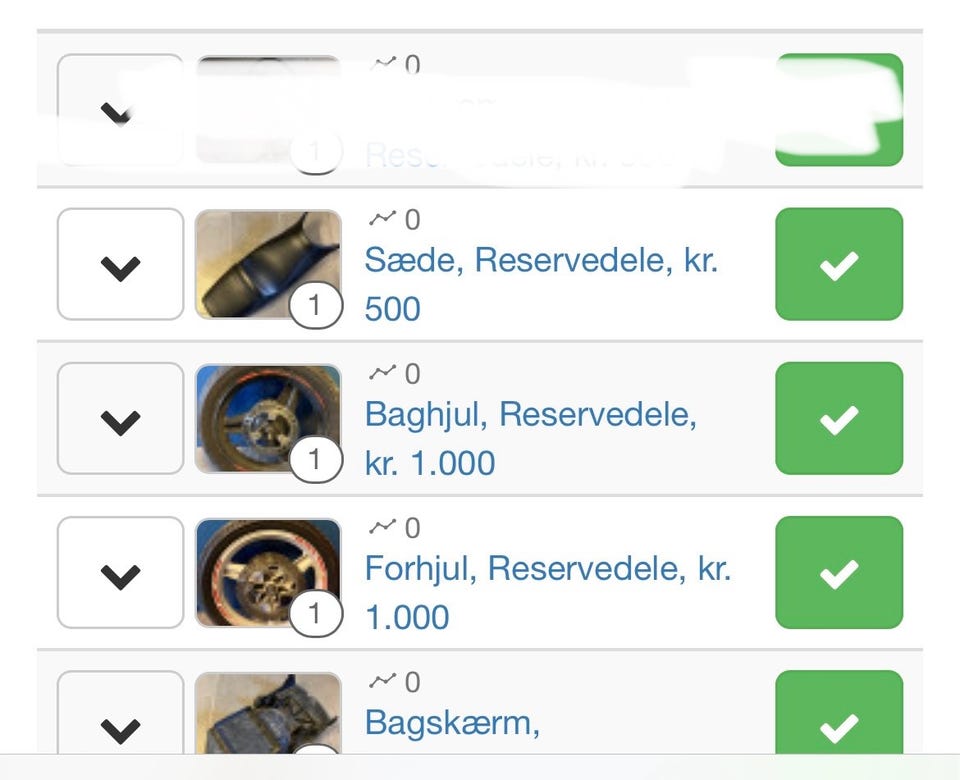Toggle green checkmark for Bagskærm listing
960x780 pixels.
(839, 725)
